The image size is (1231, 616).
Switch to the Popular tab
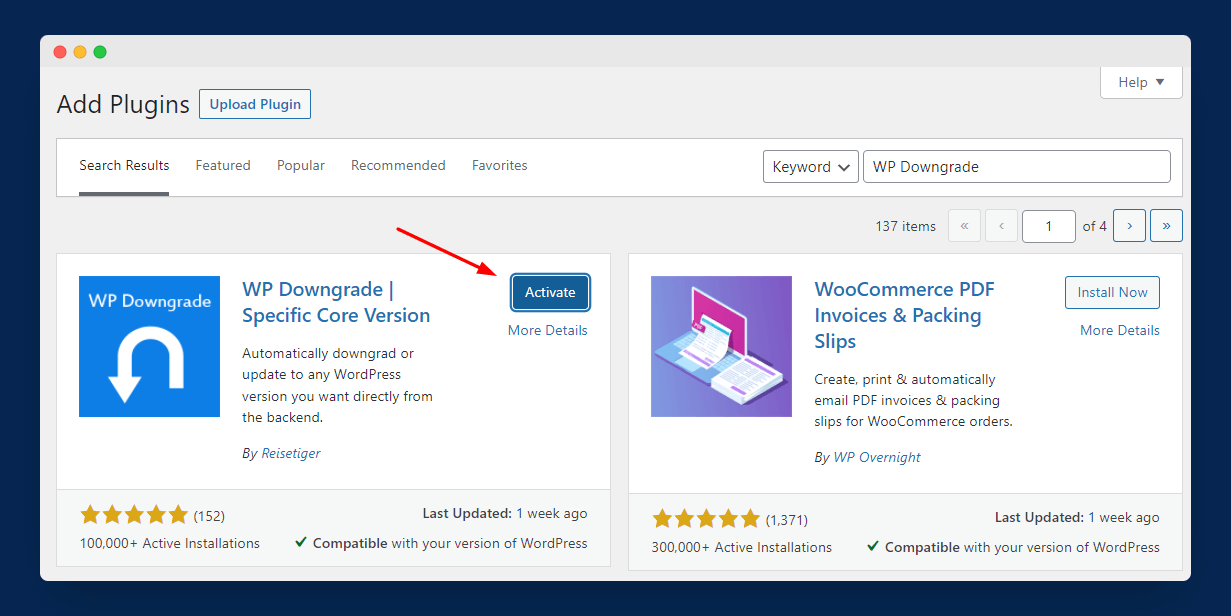click(301, 166)
